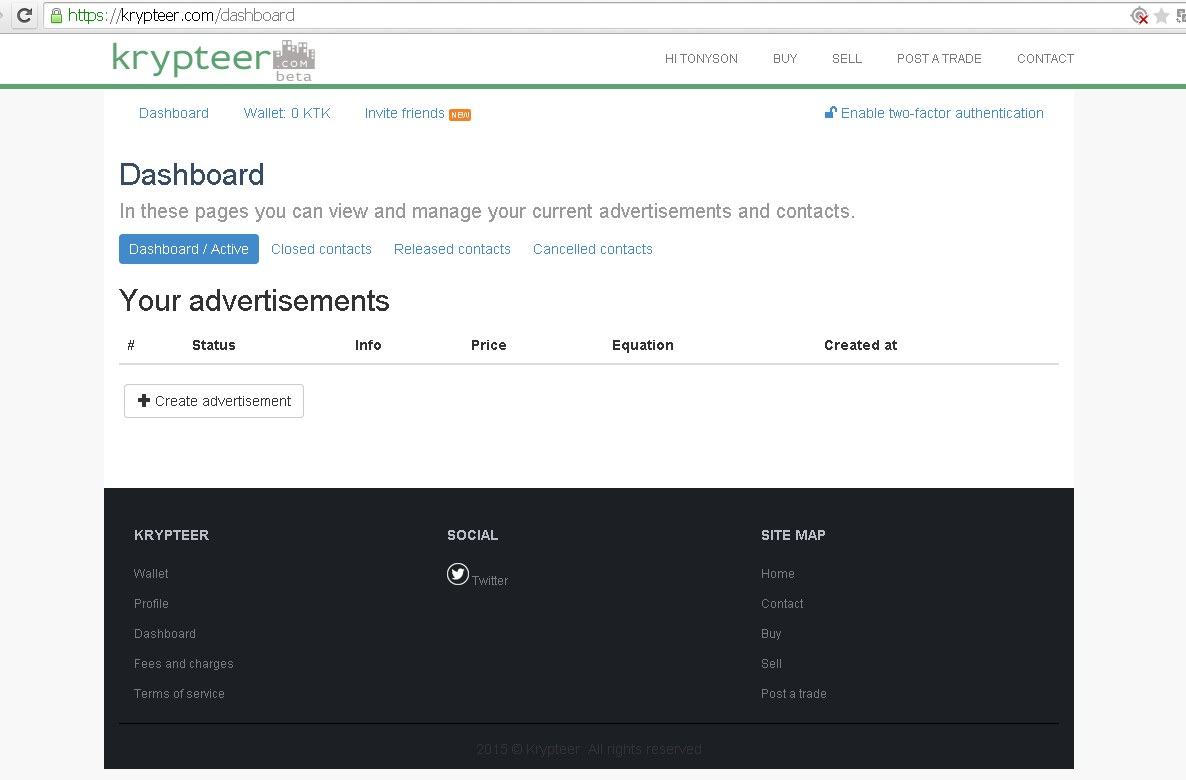1186x780 pixels.
Task: Open Fees and charges footer link
Action: (184, 663)
